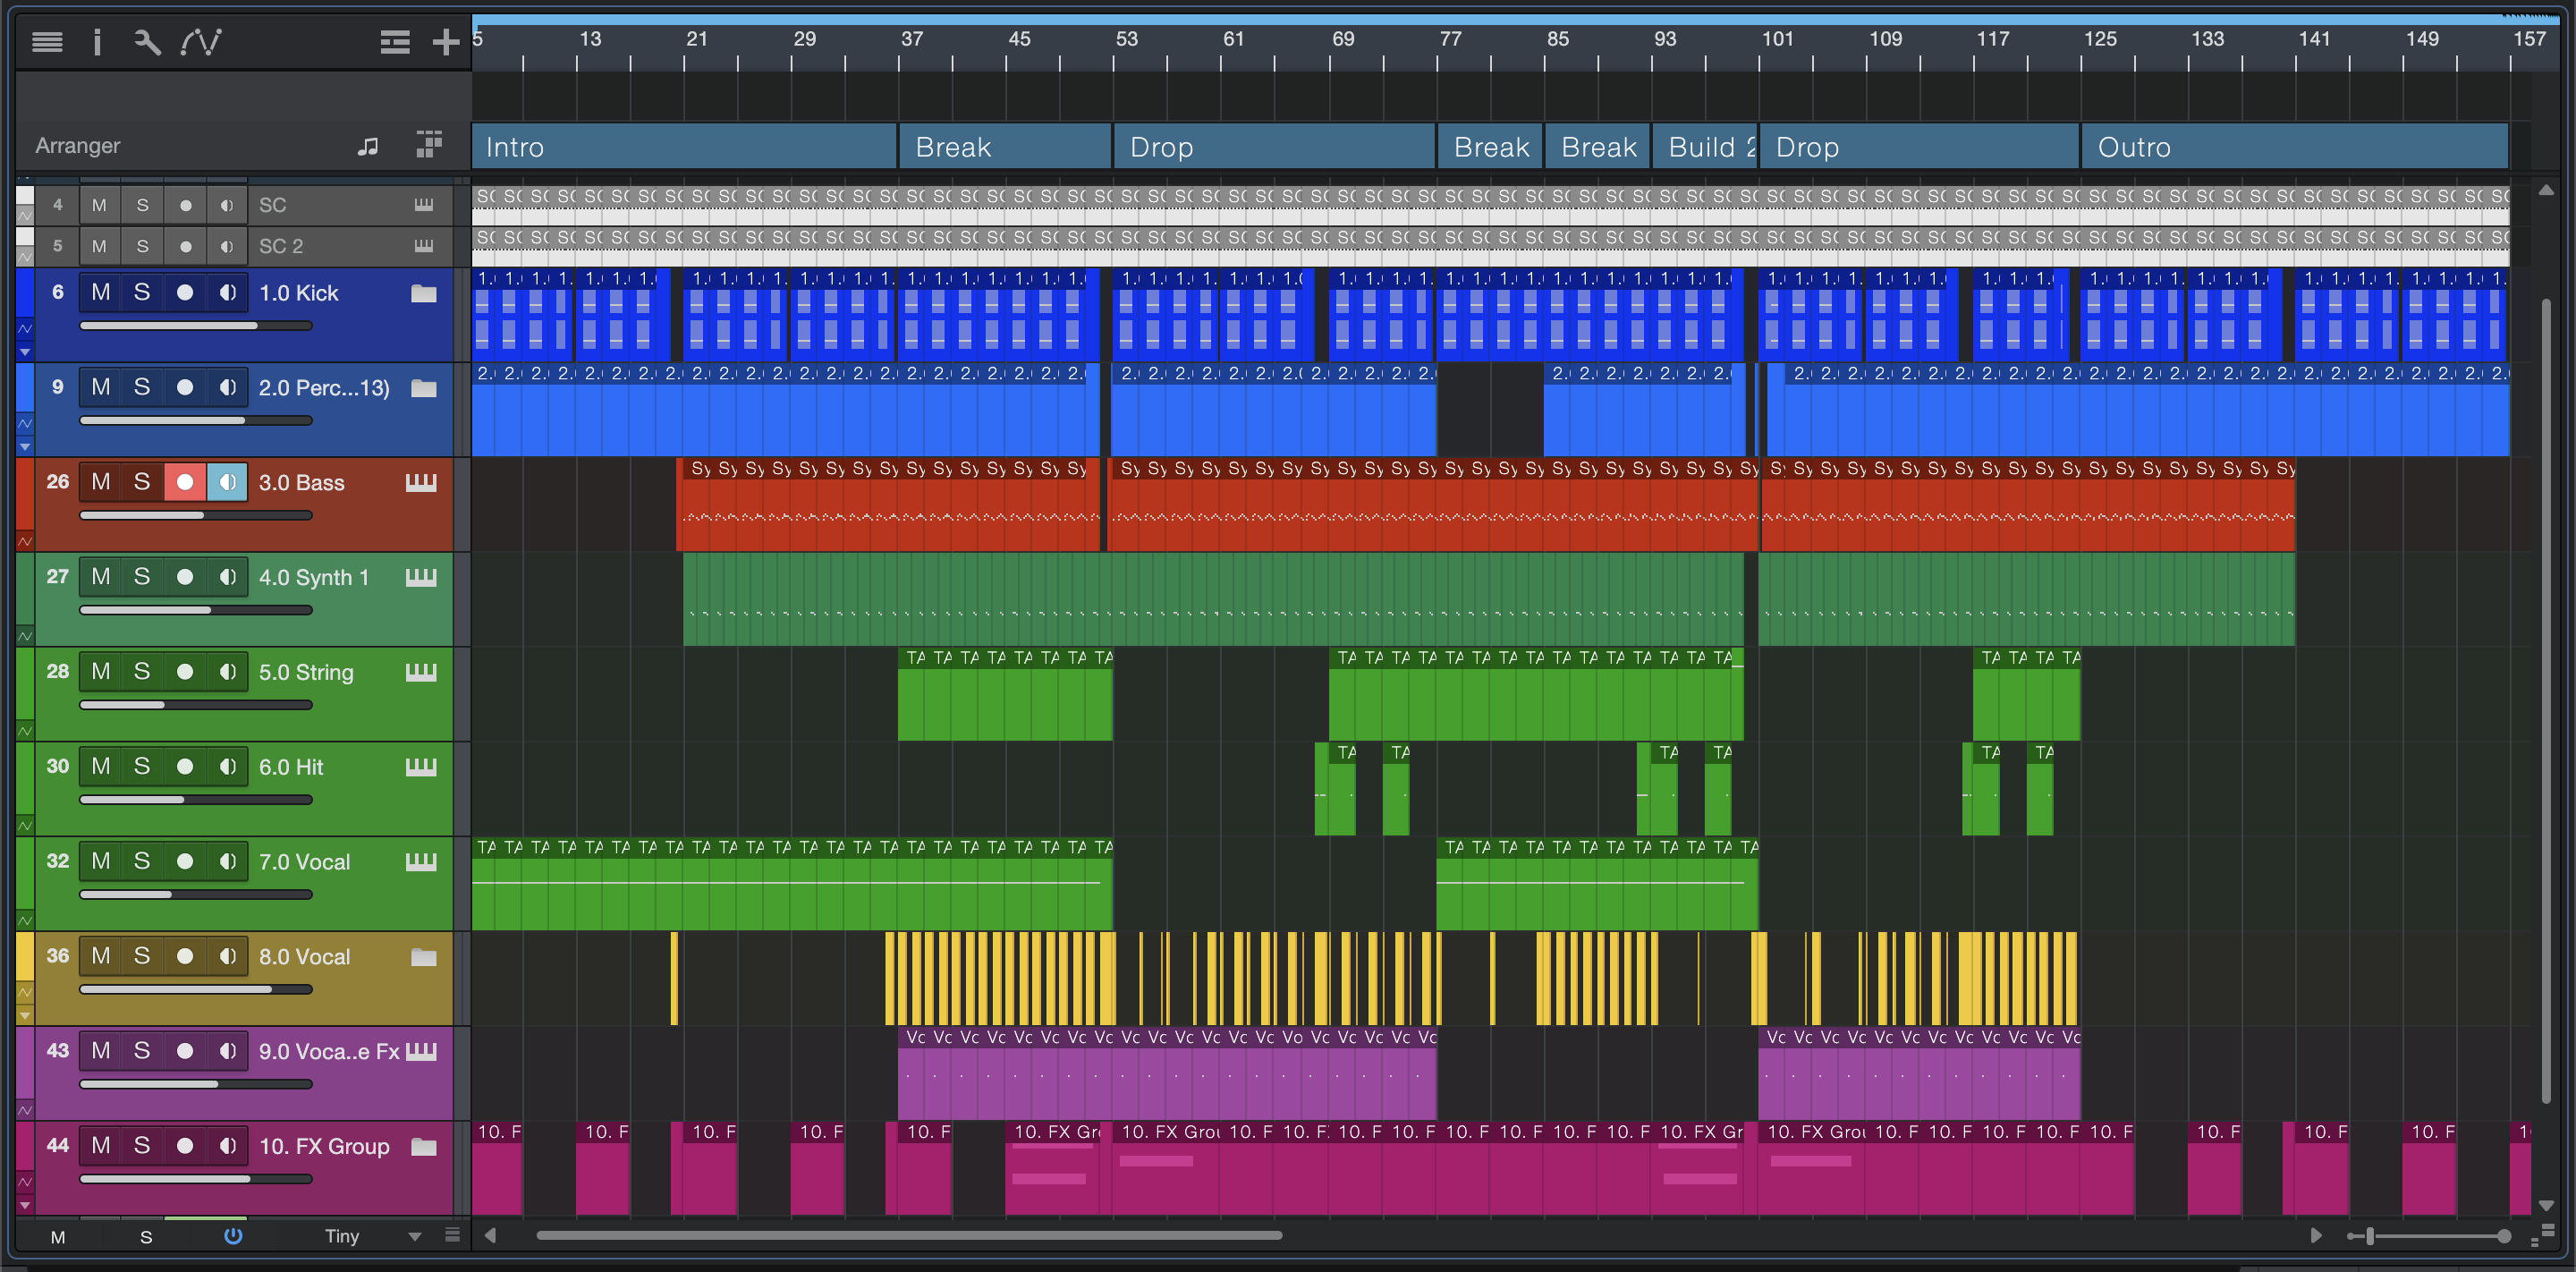Click instrument keyboard icon on 5.0 String

click(421, 673)
